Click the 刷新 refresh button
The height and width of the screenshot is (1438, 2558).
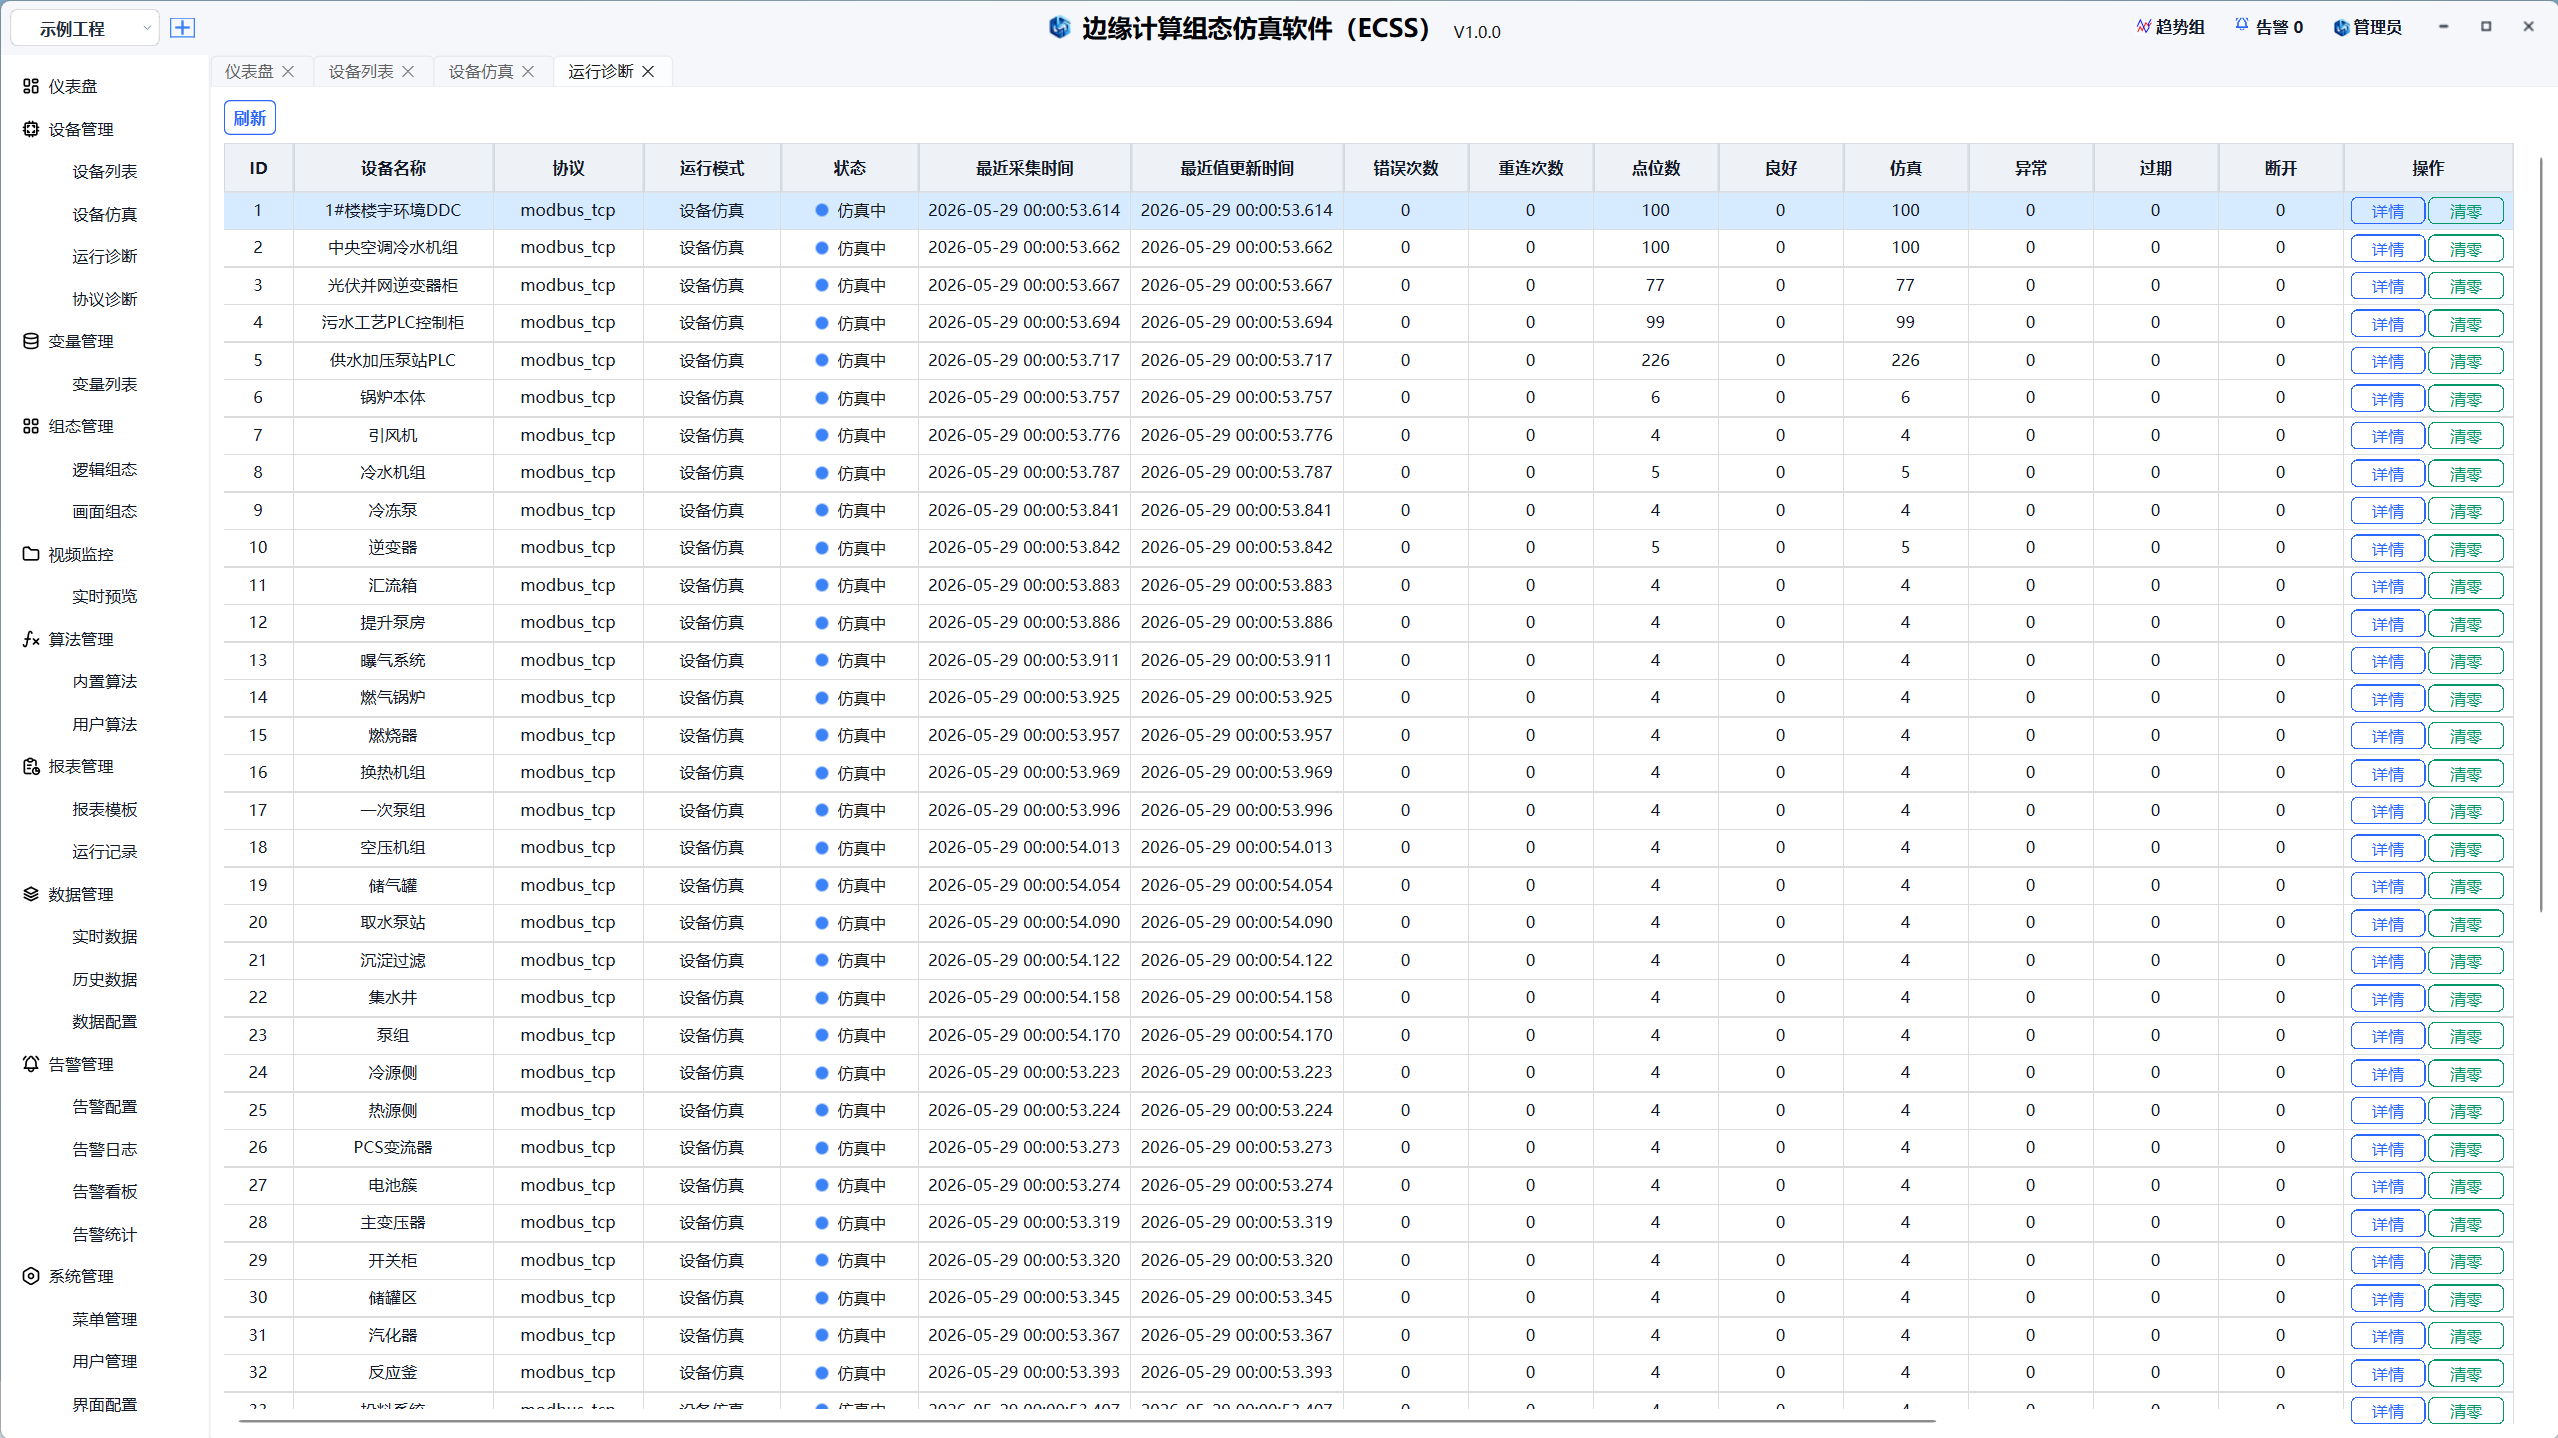[x=250, y=118]
